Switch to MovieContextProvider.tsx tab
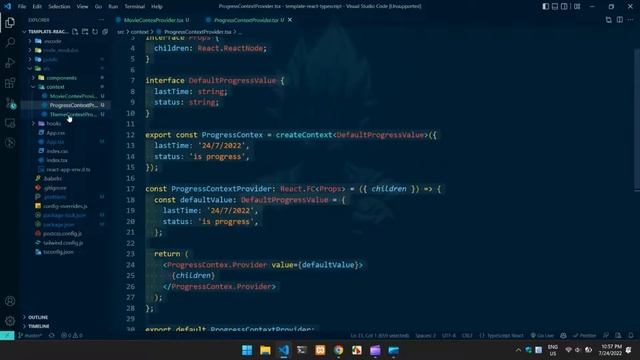This screenshot has width=640, height=360. (153, 20)
